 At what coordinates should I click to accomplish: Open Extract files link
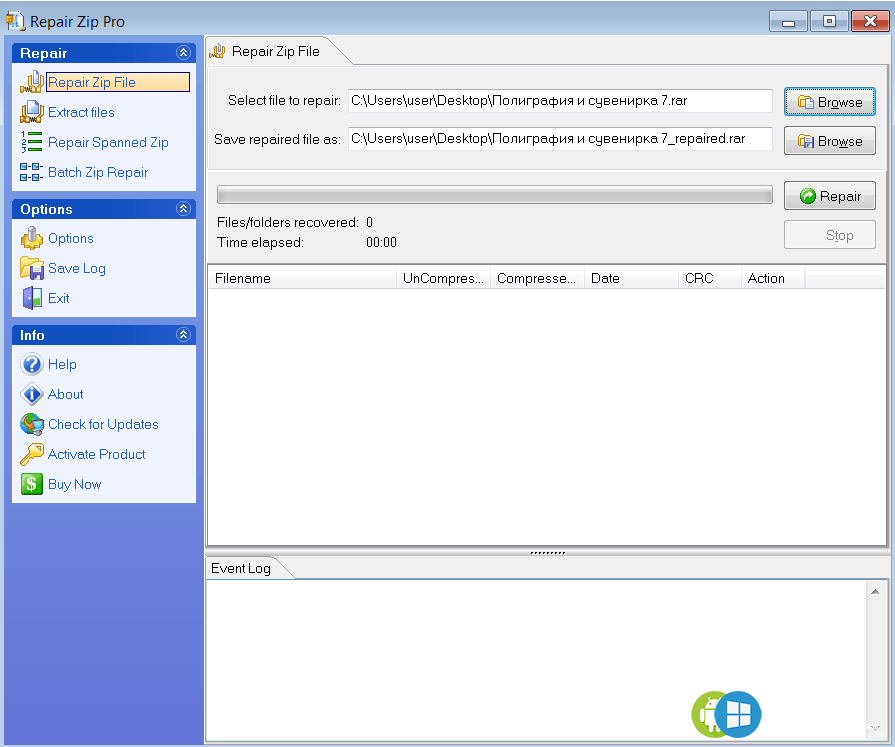81,112
